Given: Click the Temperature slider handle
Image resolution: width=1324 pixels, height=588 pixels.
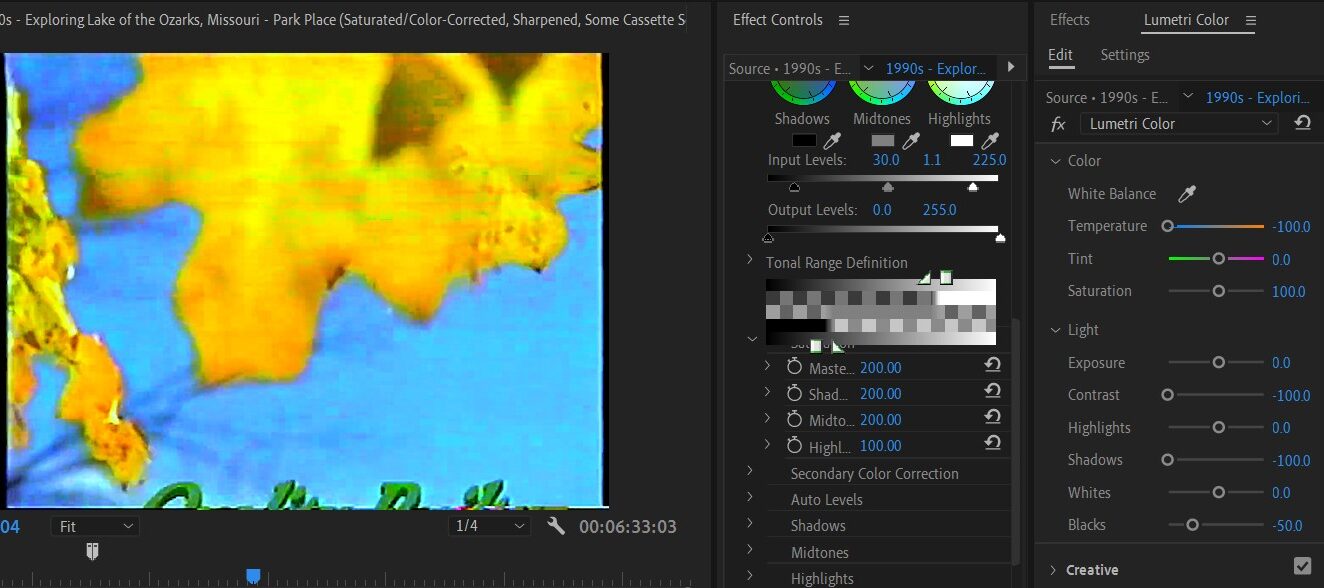Looking at the screenshot, I should (1167, 227).
